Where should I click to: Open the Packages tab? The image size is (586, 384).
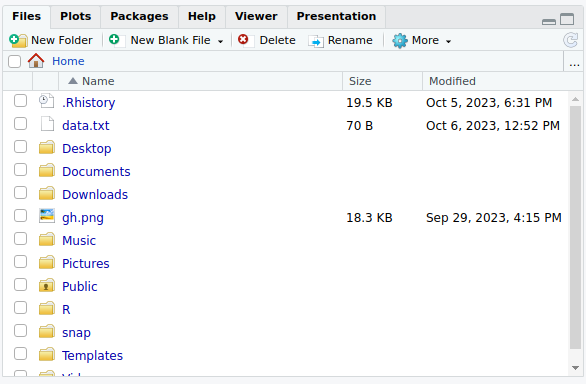click(139, 16)
